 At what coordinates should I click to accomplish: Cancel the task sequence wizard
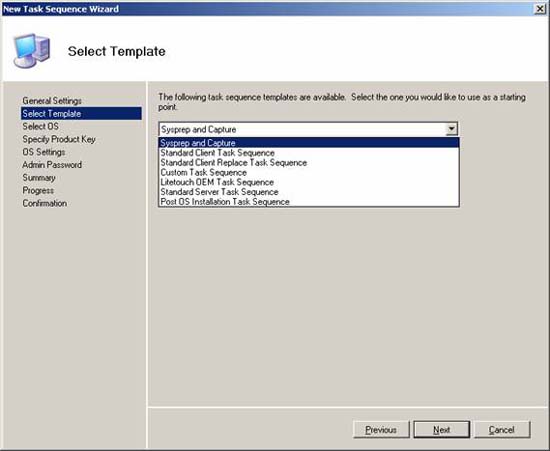tap(502, 430)
